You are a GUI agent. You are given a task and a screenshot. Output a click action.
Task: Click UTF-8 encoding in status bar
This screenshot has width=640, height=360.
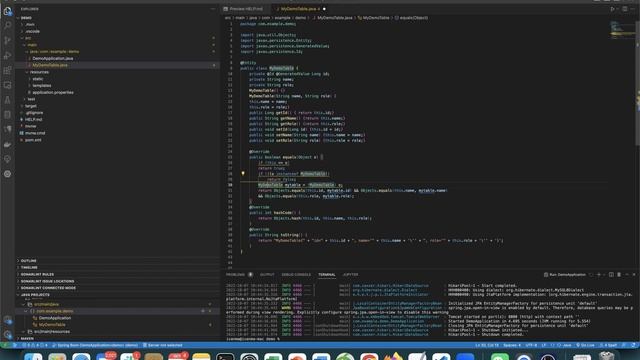tap(531, 345)
